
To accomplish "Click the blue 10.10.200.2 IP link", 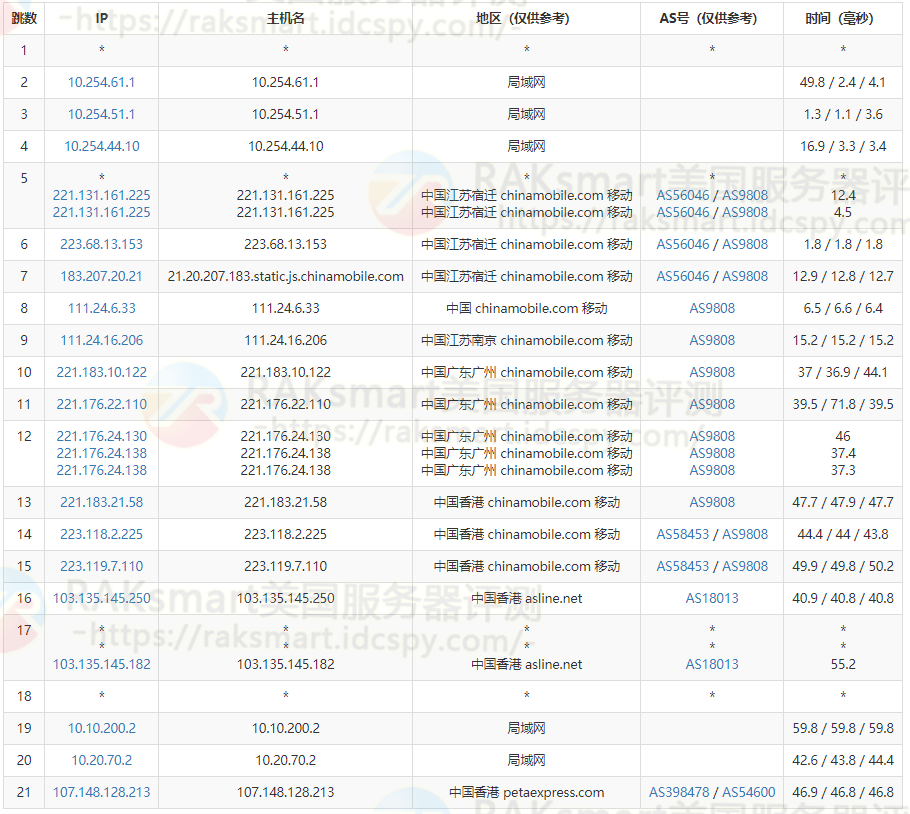I will [x=101, y=728].
